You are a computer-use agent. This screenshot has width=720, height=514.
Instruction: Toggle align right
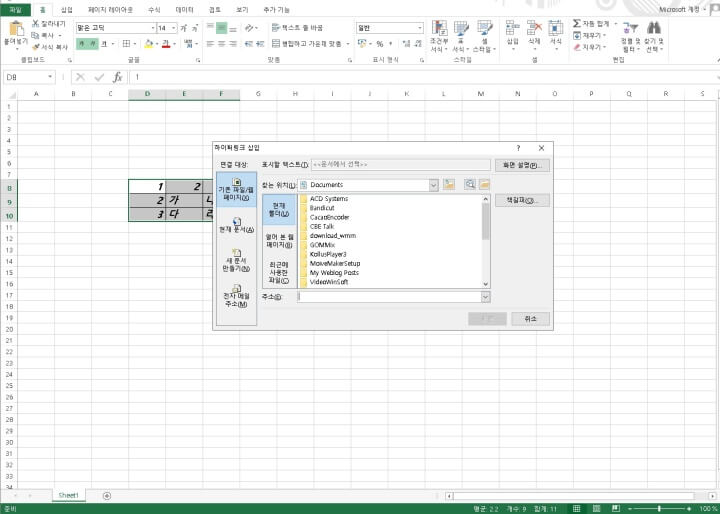(x=233, y=44)
